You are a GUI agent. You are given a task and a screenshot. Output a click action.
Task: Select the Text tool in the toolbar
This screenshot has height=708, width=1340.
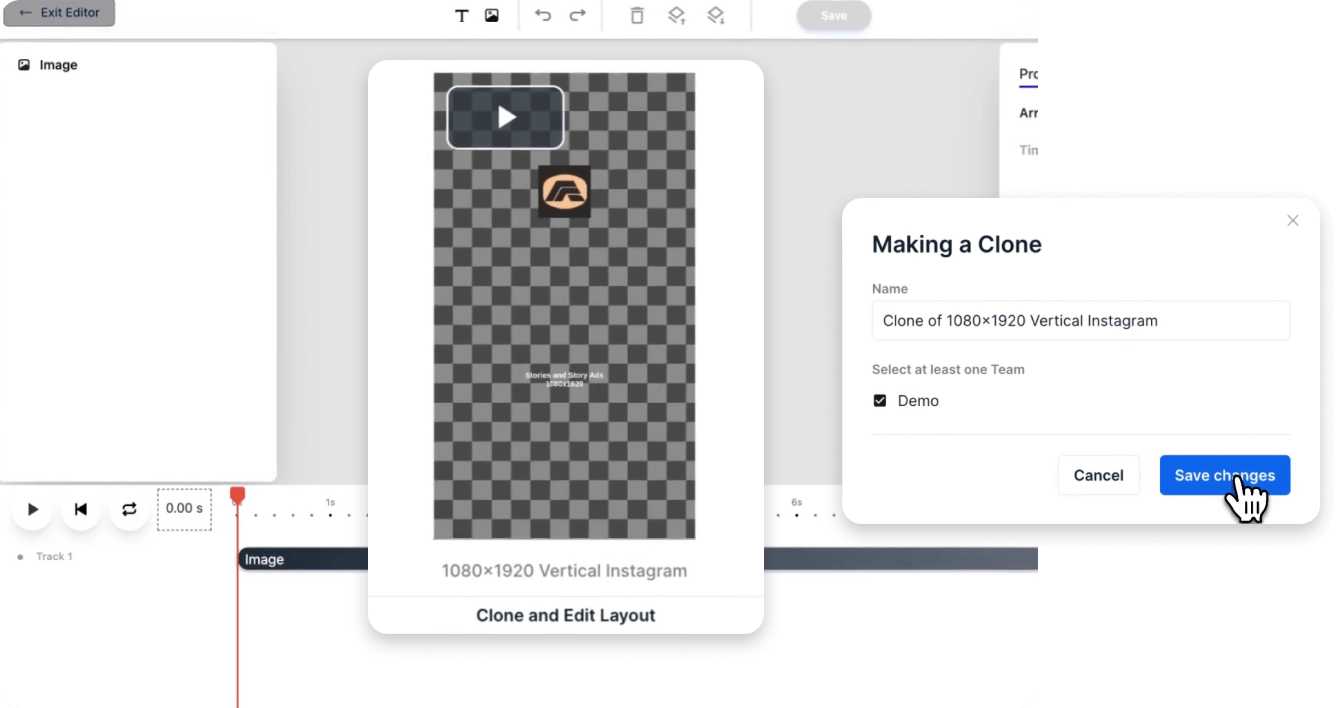pyautogui.click(x=461, y=16)
